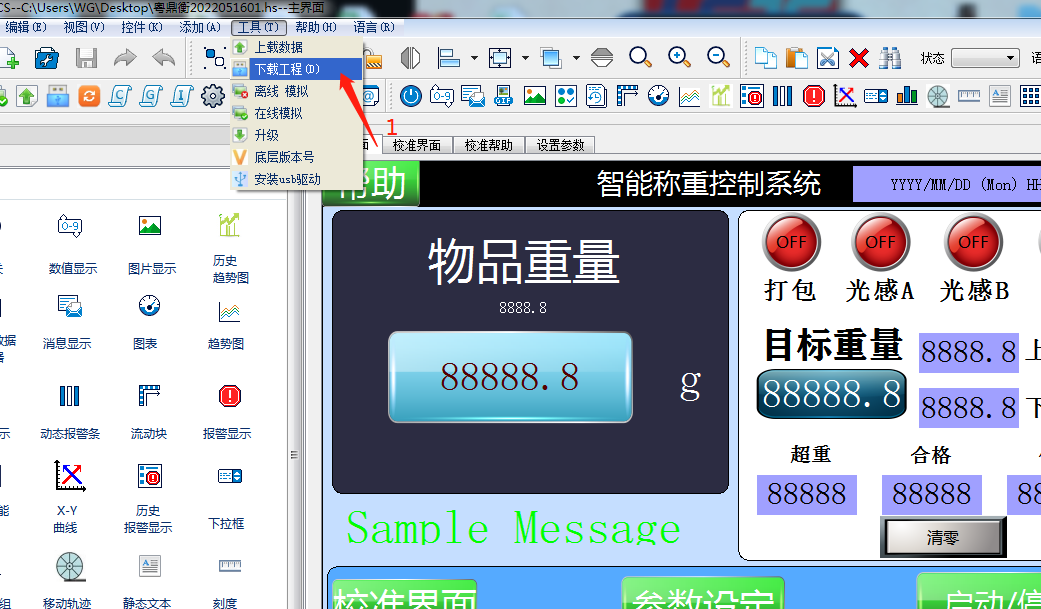Select the 目标重量 88888.8 input field
1041x609 pixels.
(832, 394)
